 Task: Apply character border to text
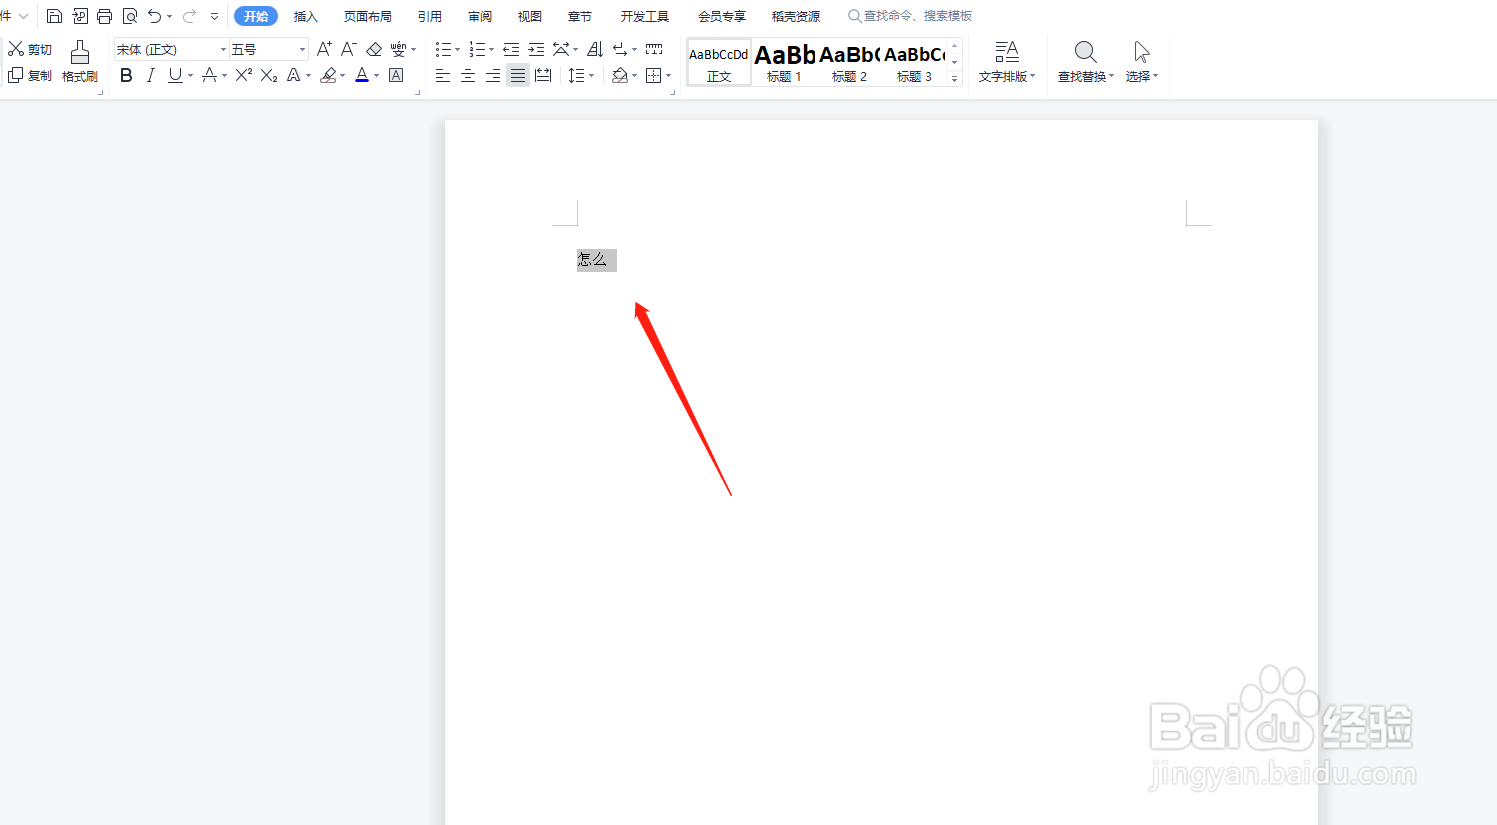tap(396, 75)
